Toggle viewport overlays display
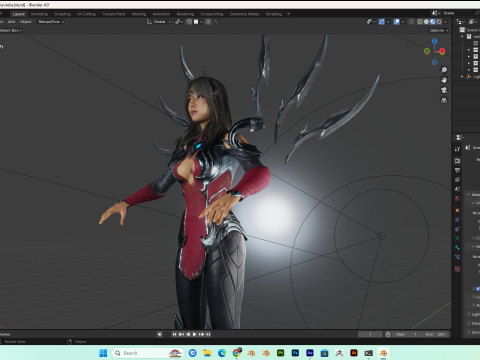Viewport: 480px width, 360px height. click(x=397, y=22)
